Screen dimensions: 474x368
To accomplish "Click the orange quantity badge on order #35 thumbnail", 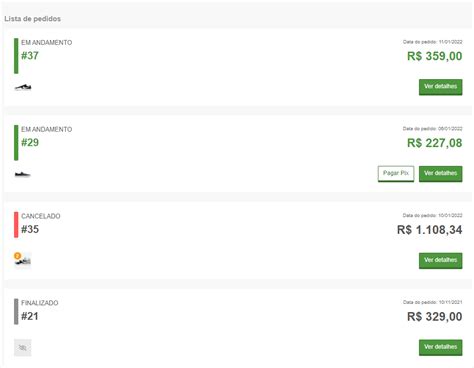I will coord(17,256).
